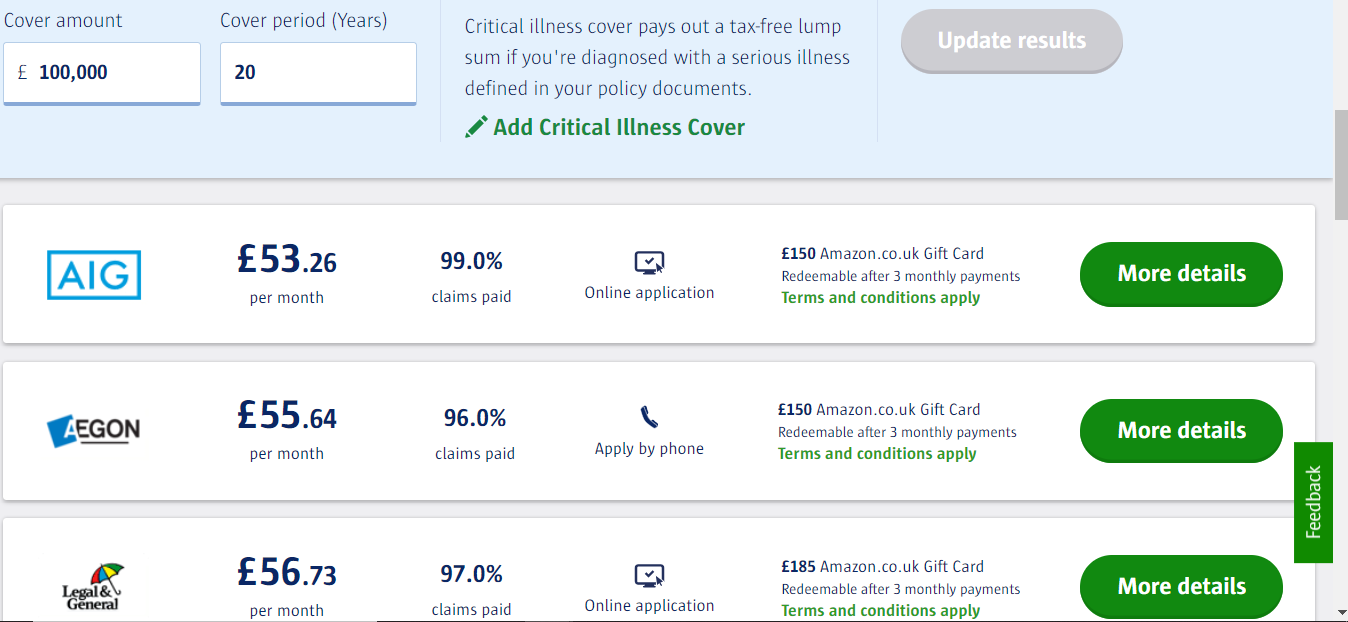This screenshot has height=622, width=1348.
Task: Click the Aegon logo
Action: pyautogui.click(x=94, y=431)
